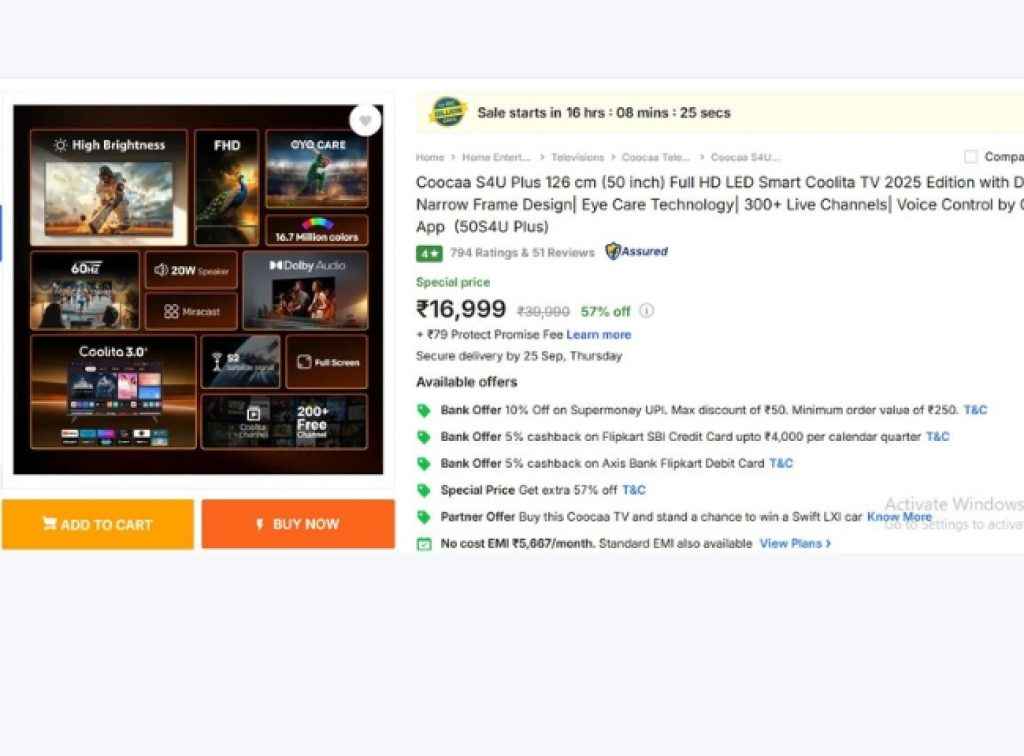Click the Flipkart Assured badge
Viewport: 1024px width, 756px height.
click(x=636, y=252)
